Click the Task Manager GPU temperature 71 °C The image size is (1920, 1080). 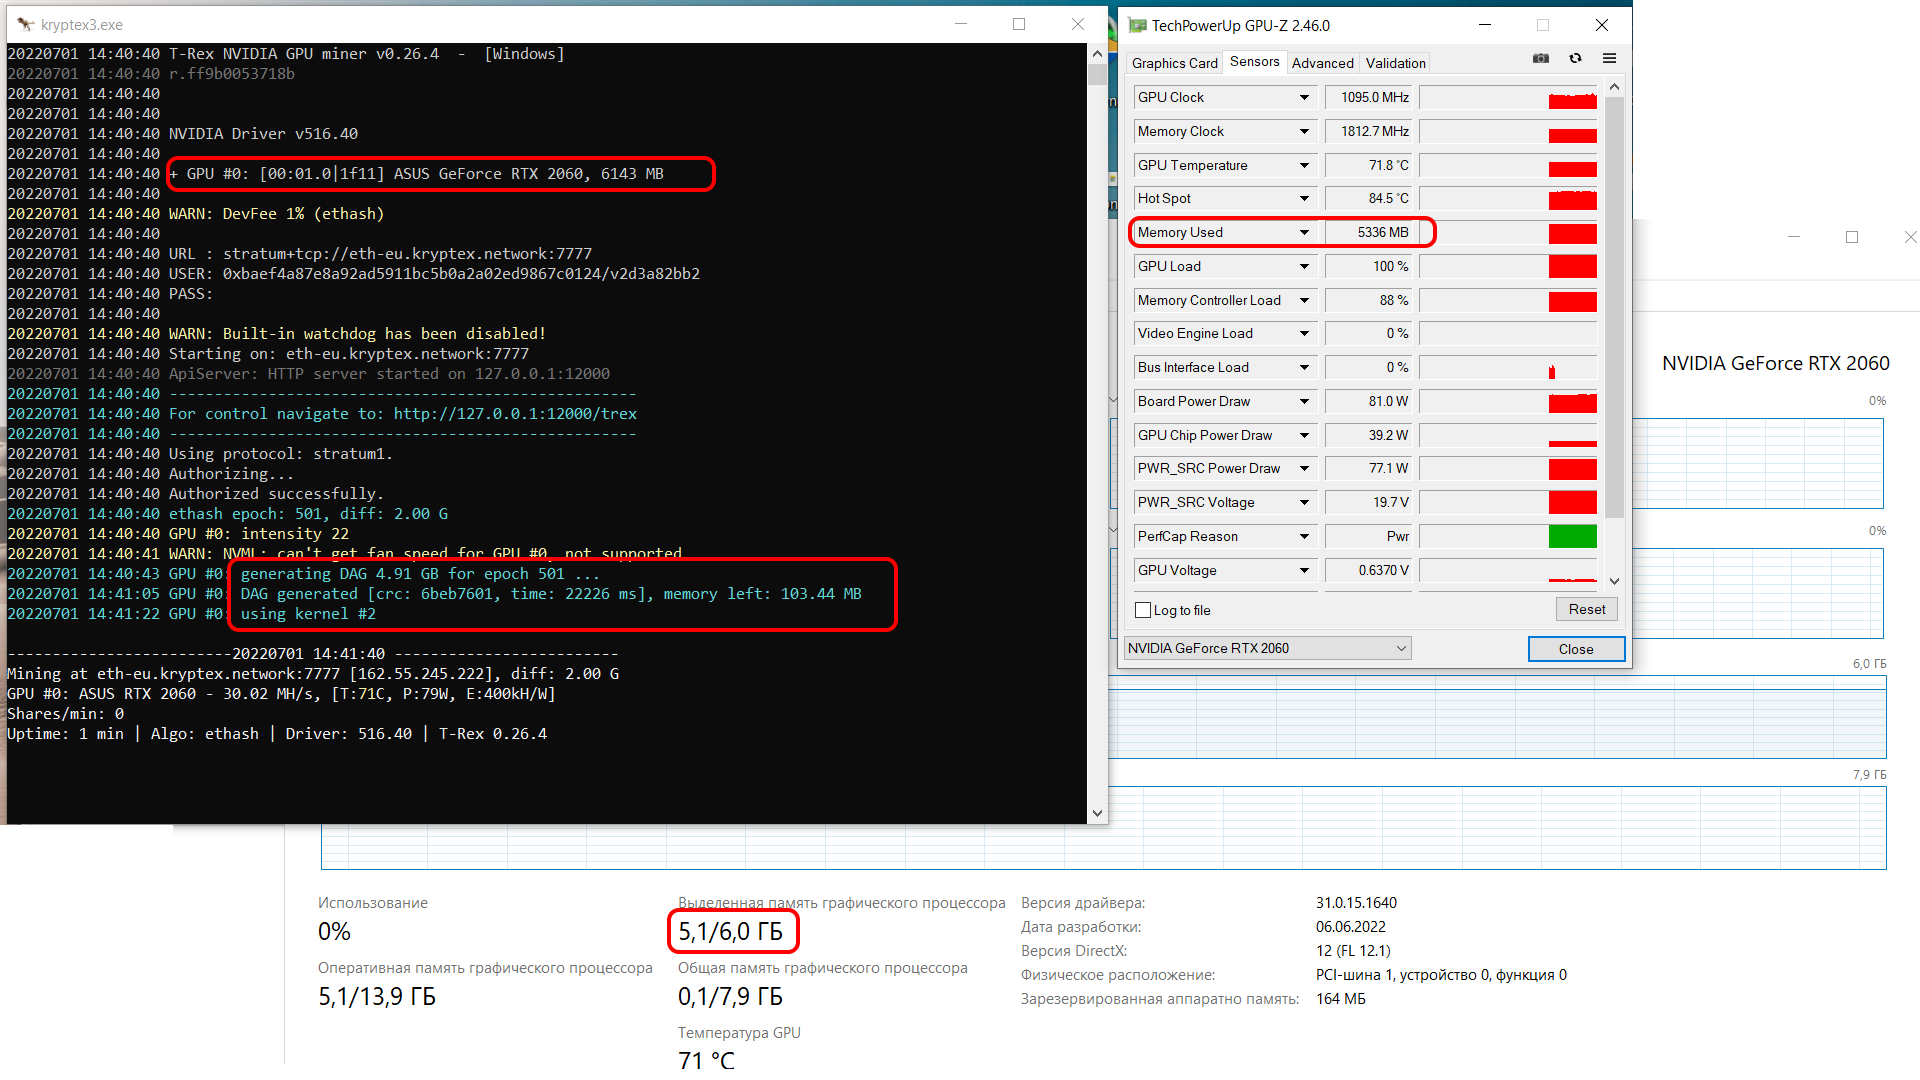pyautogui.click(x=706, y=1061)
